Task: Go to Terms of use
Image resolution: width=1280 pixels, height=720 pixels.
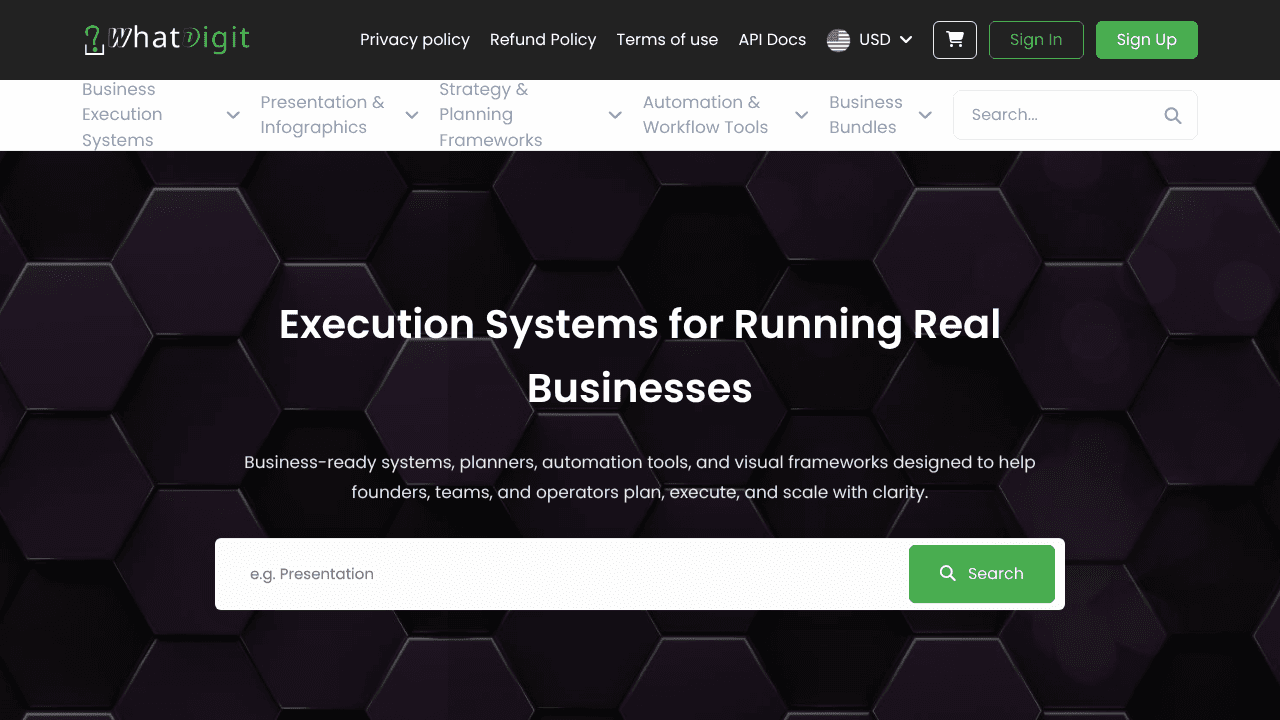Action: click(x=667, y=40)
